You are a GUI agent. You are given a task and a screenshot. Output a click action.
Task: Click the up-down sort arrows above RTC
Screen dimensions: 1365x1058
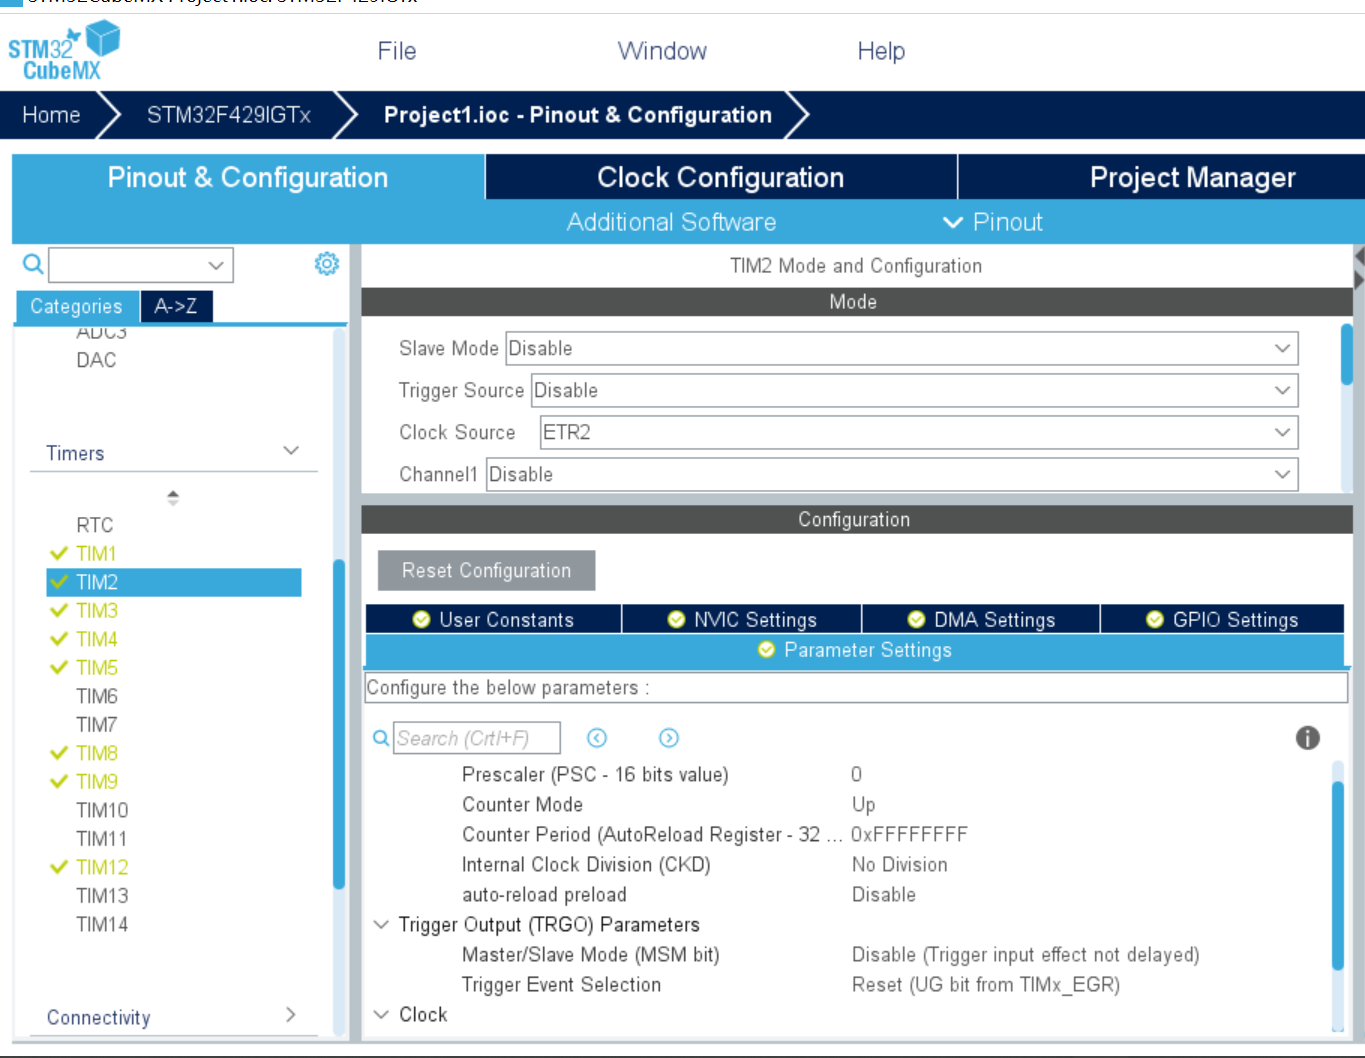pyautogui.click(x=173, y=497)
